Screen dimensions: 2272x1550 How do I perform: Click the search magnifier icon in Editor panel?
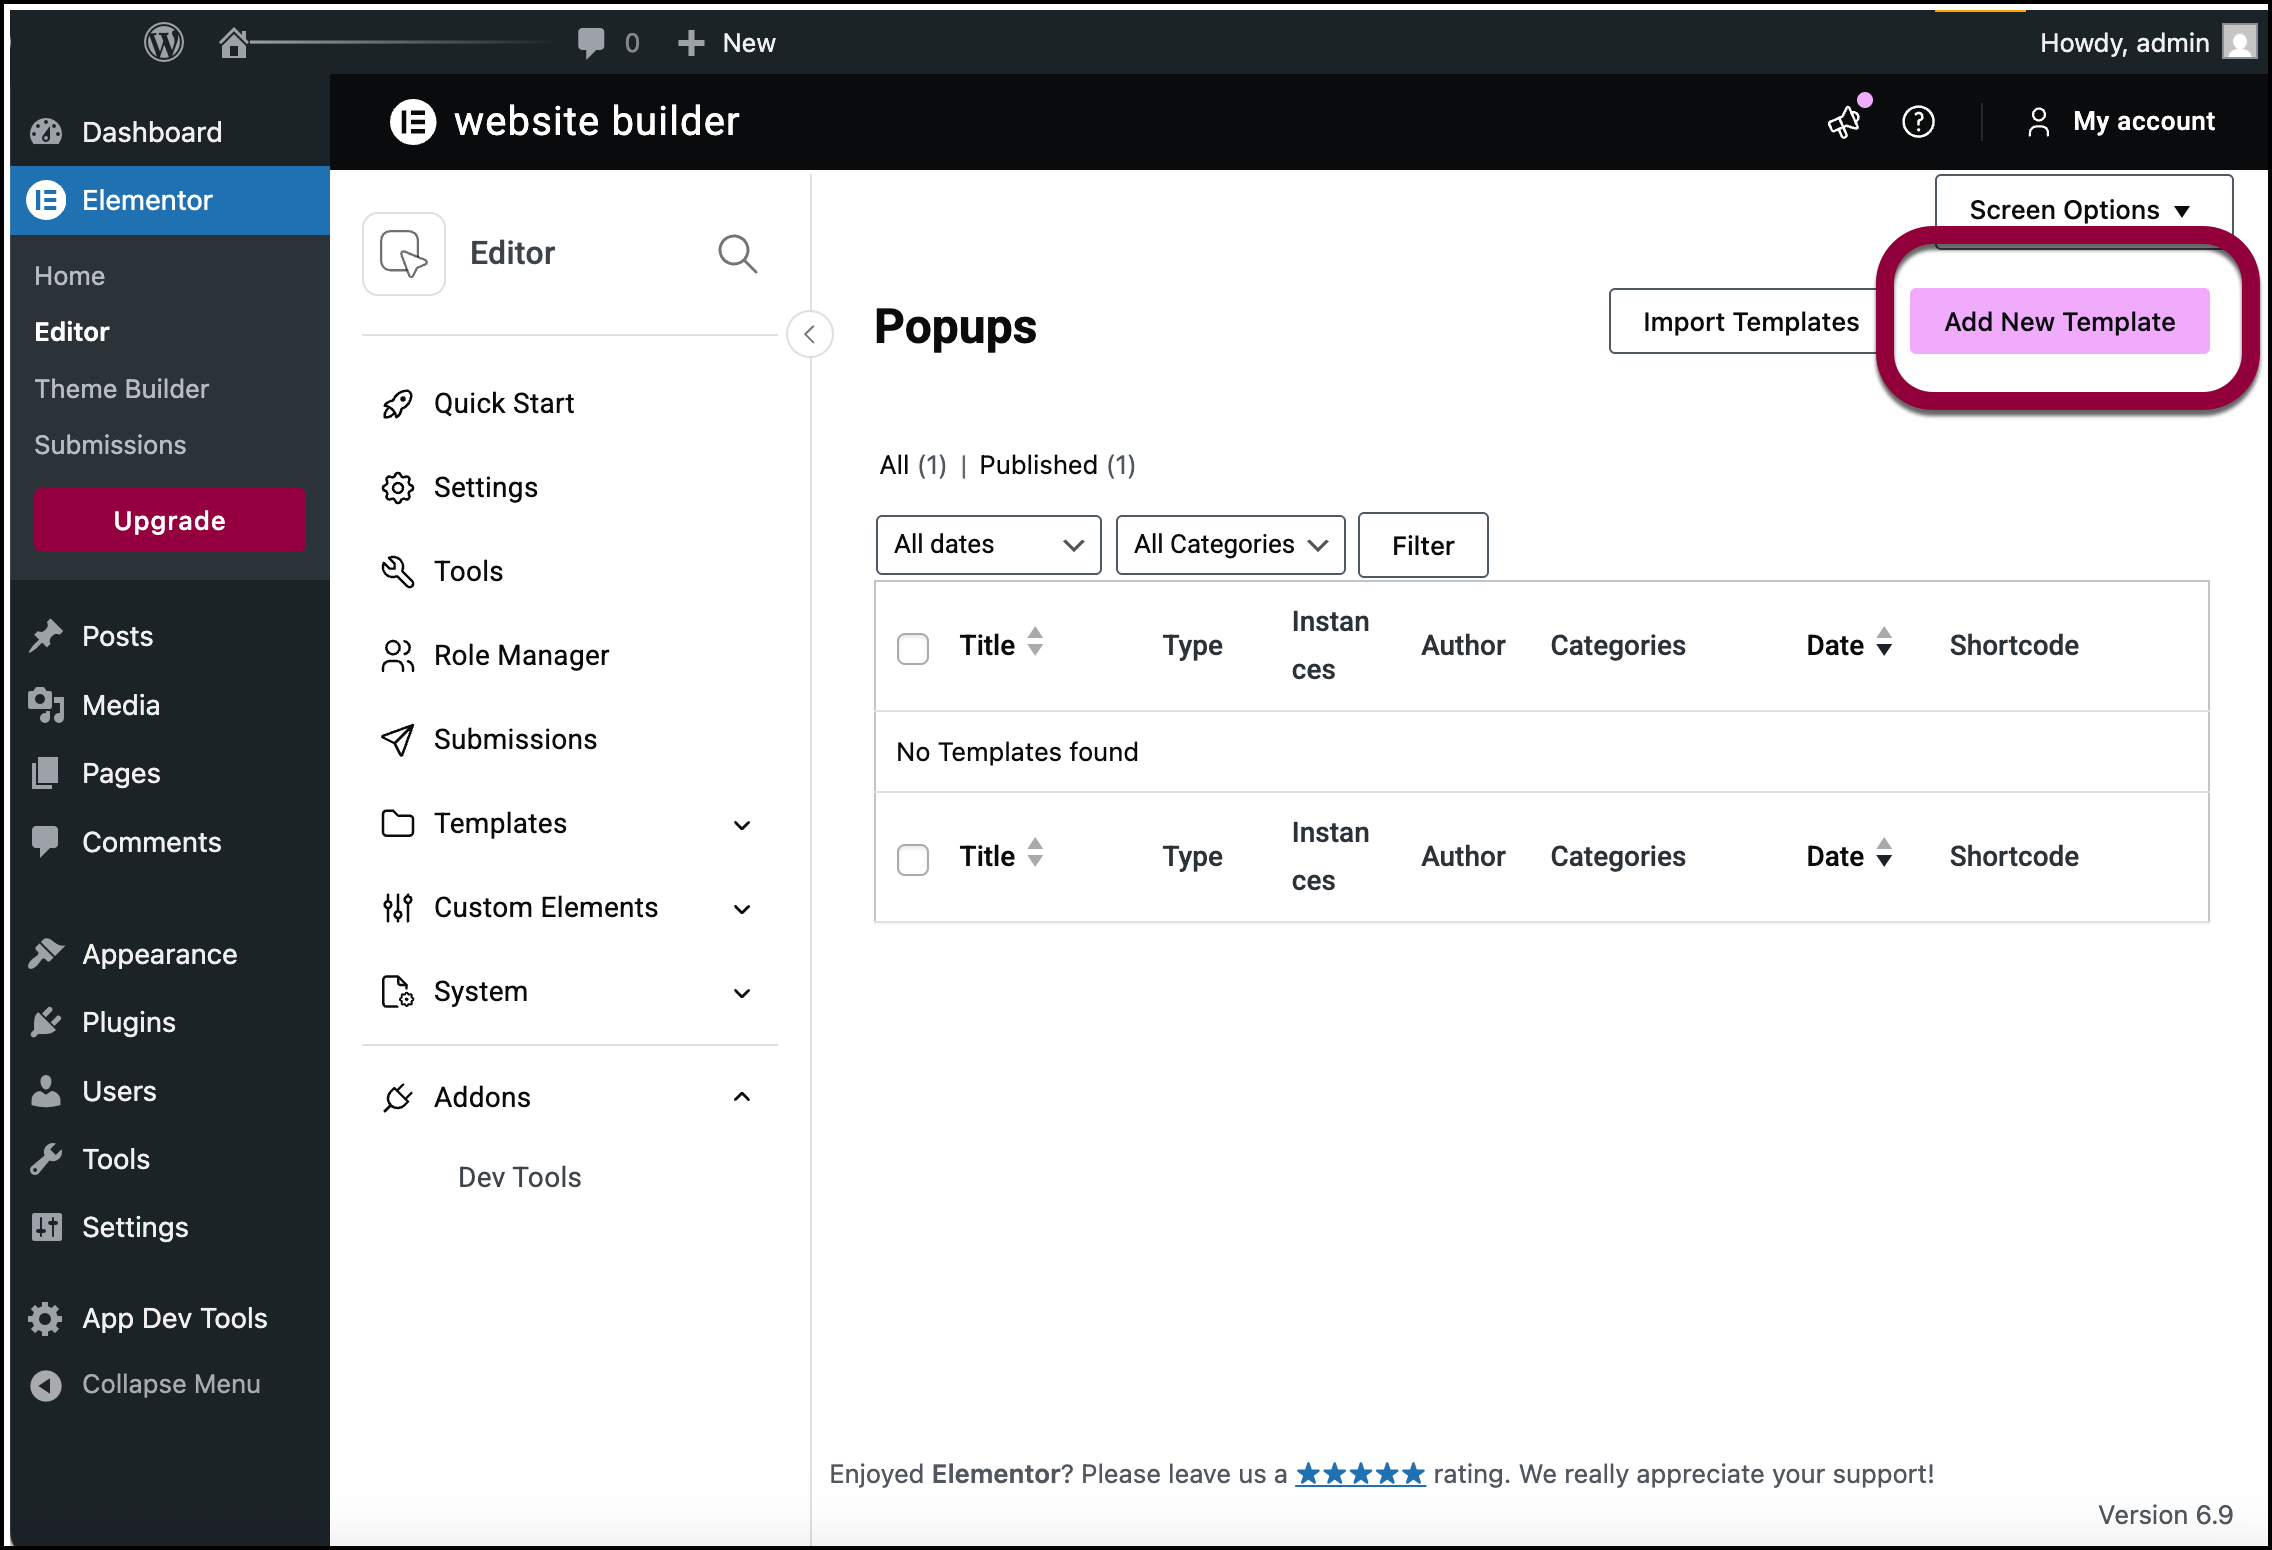click(x=737, y=254)
